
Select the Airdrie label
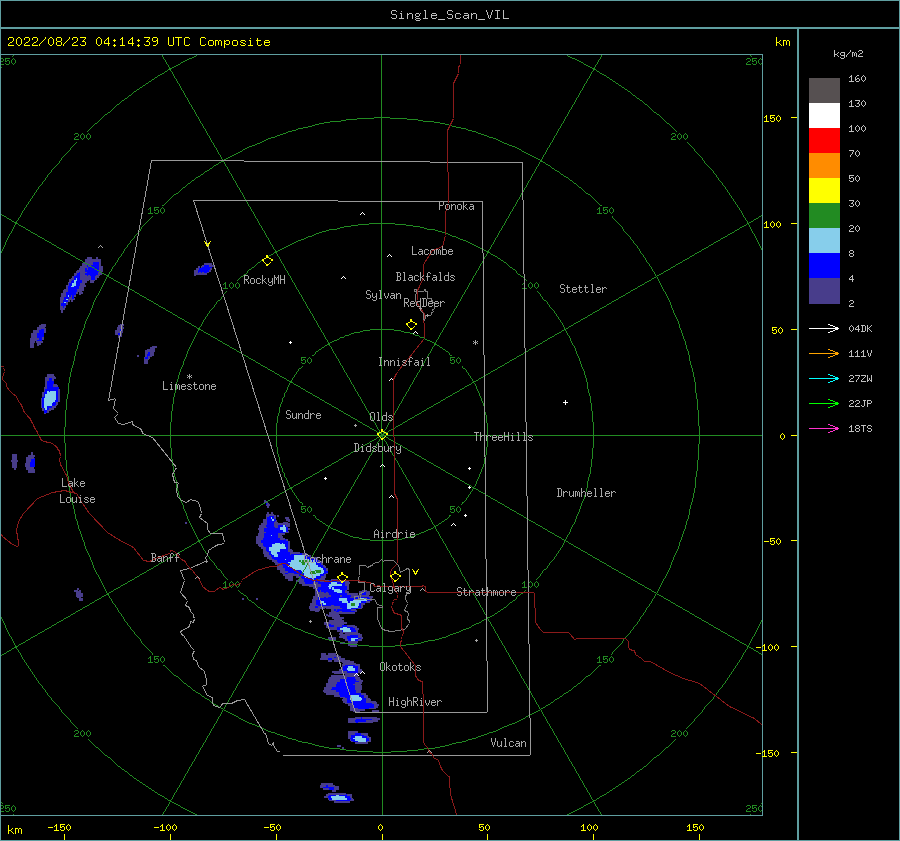click(x=394, y=534)
